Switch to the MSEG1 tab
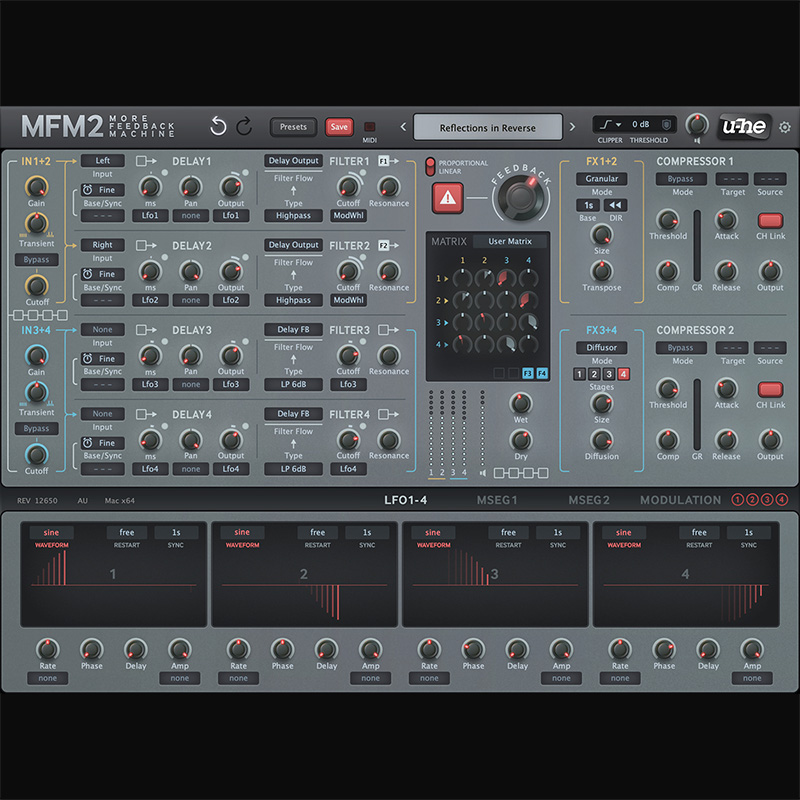Image resolution: width=800 pixels, height=800 pixels. [x=497, y=500]
